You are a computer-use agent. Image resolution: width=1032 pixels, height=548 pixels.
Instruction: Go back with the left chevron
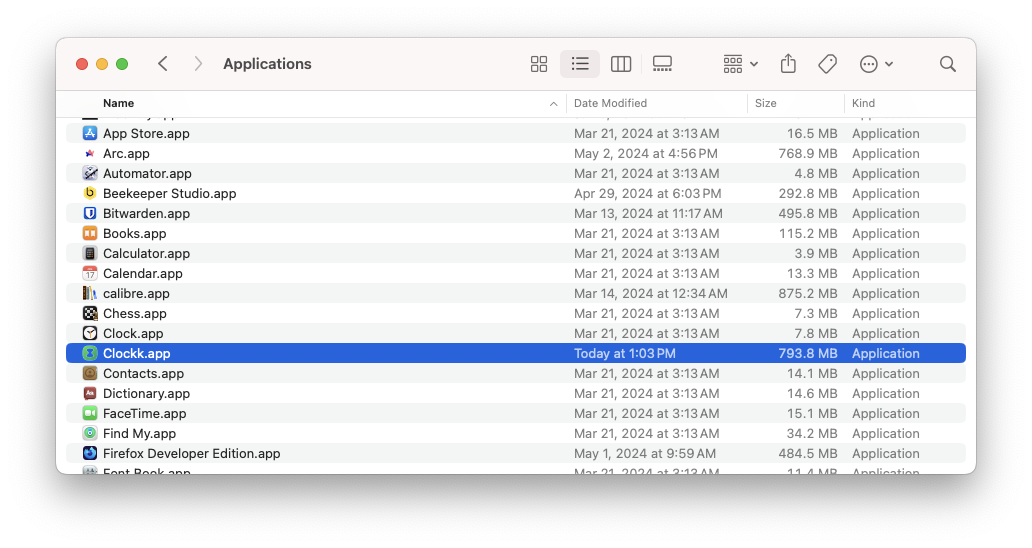(x=163, y=64)
